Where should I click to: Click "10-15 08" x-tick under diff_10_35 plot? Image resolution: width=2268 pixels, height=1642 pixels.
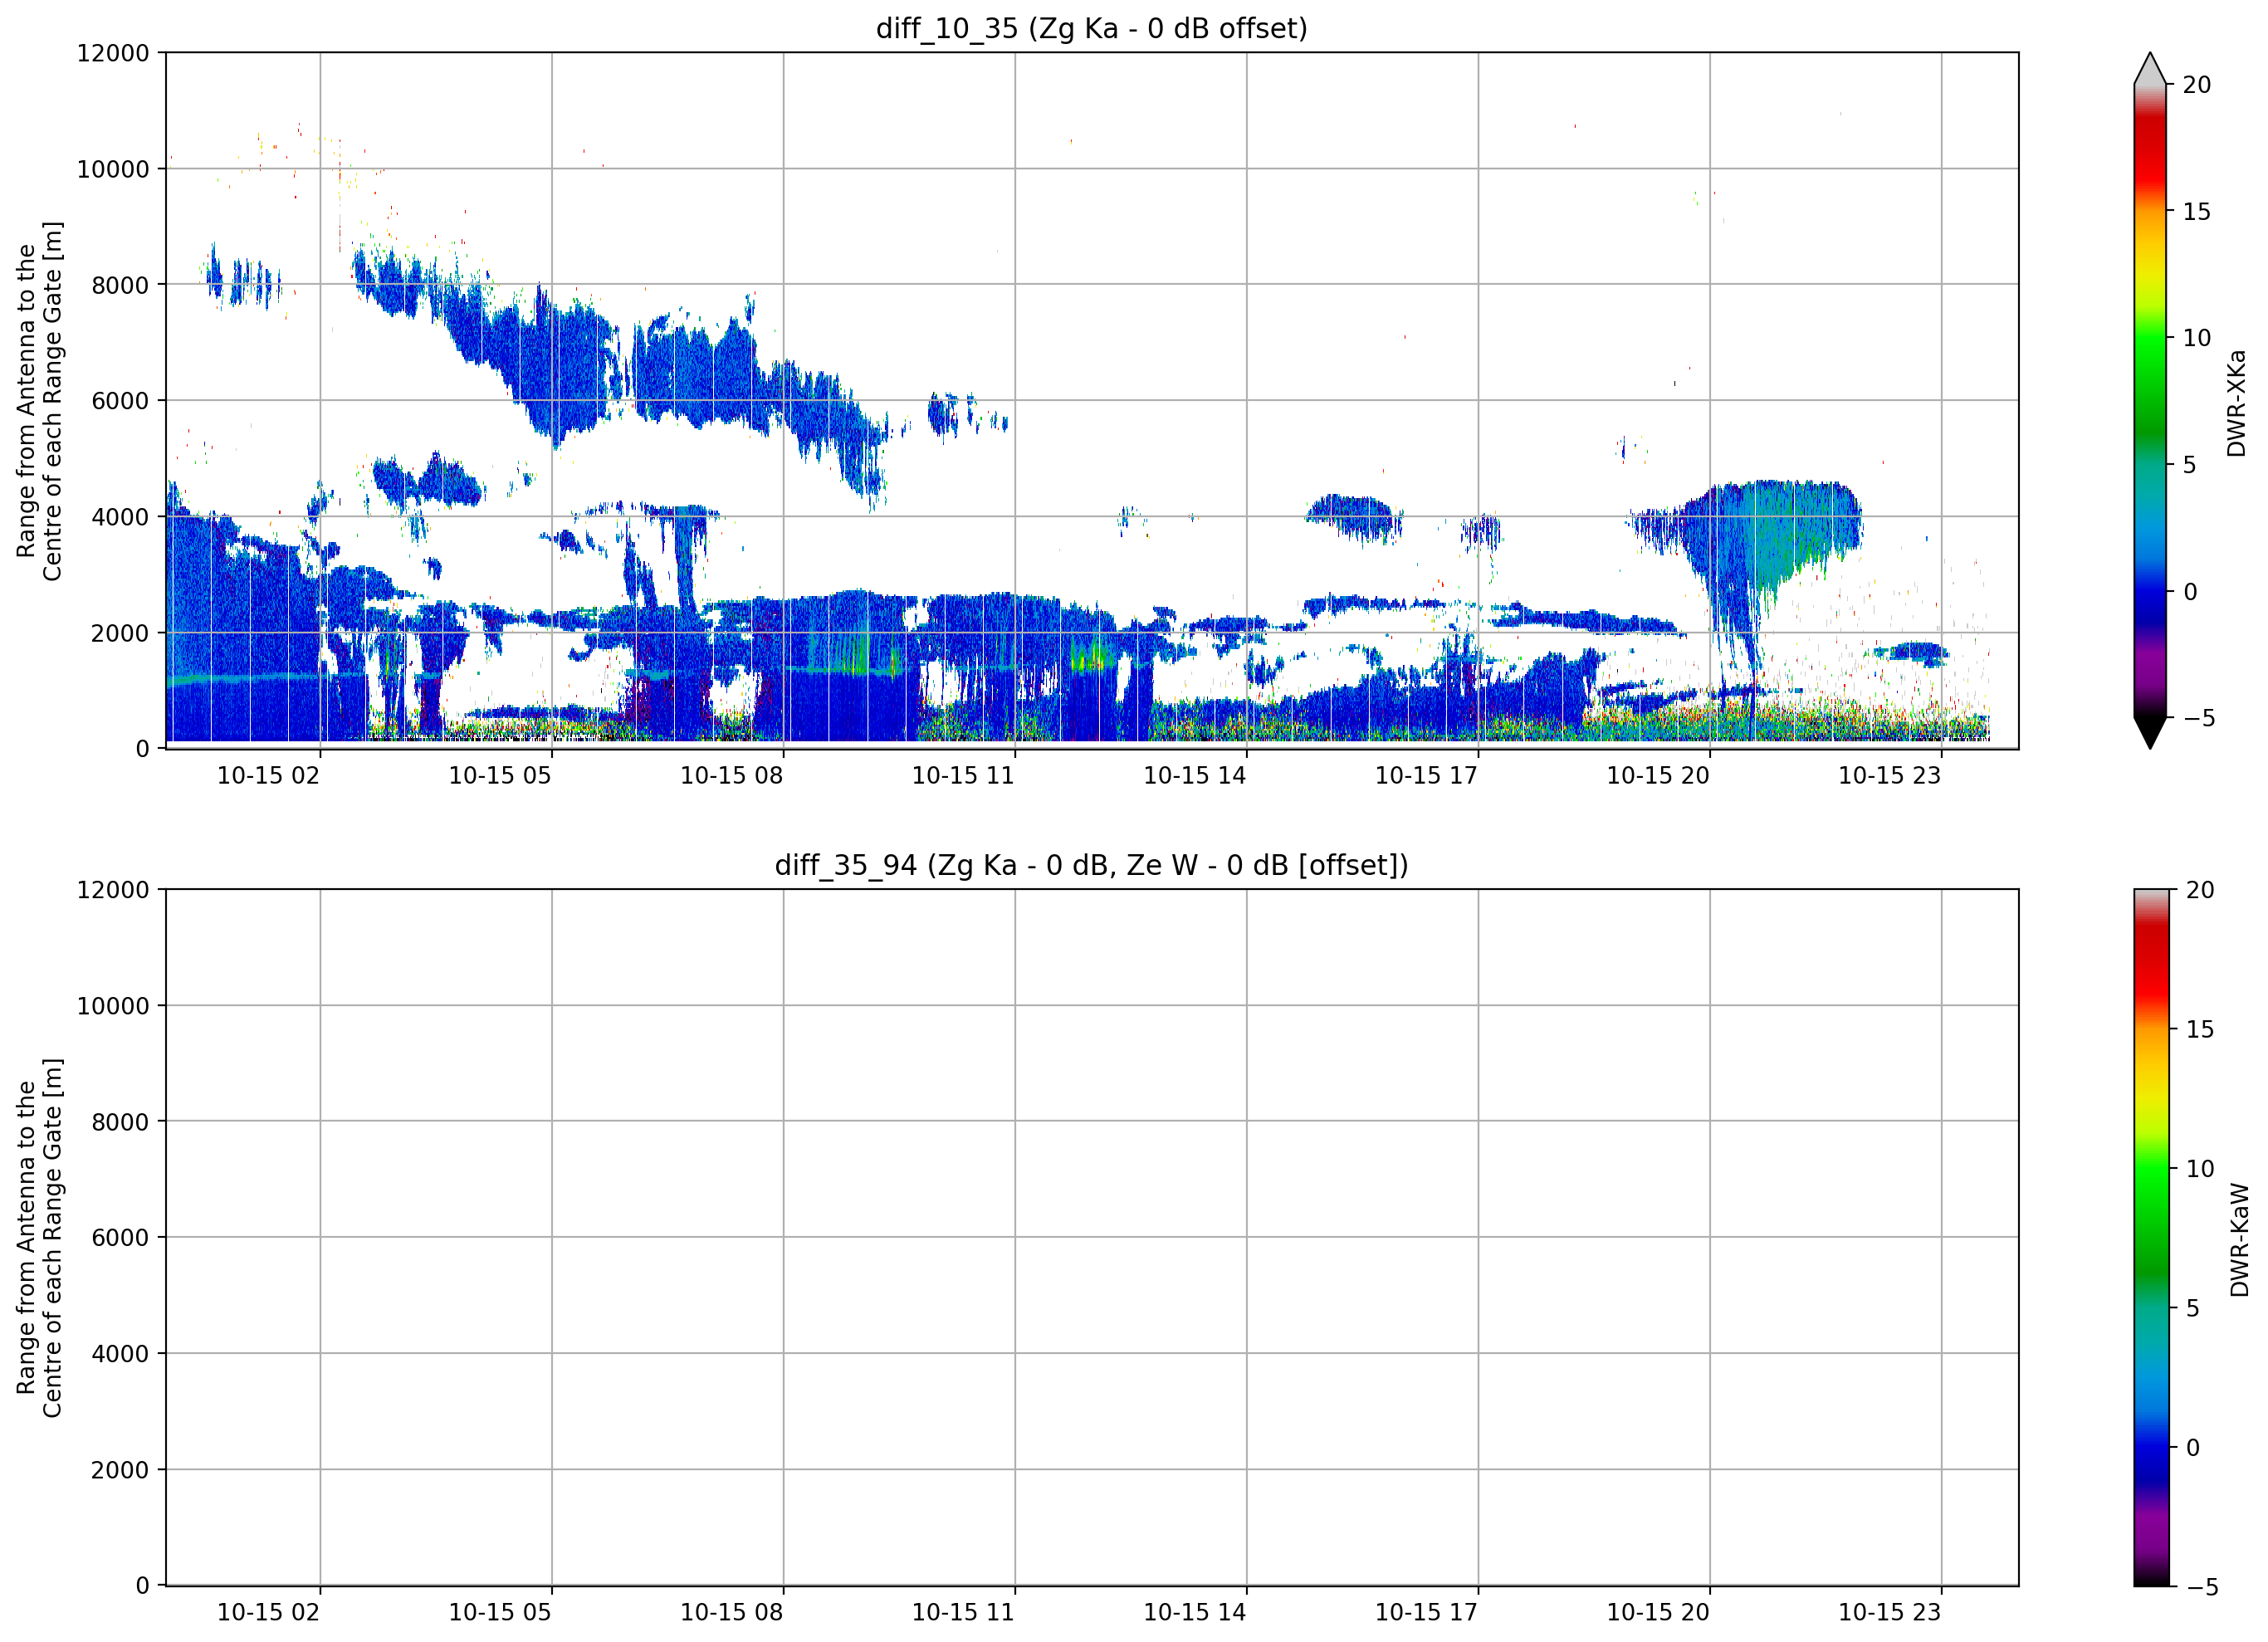[x=732, y=776]
